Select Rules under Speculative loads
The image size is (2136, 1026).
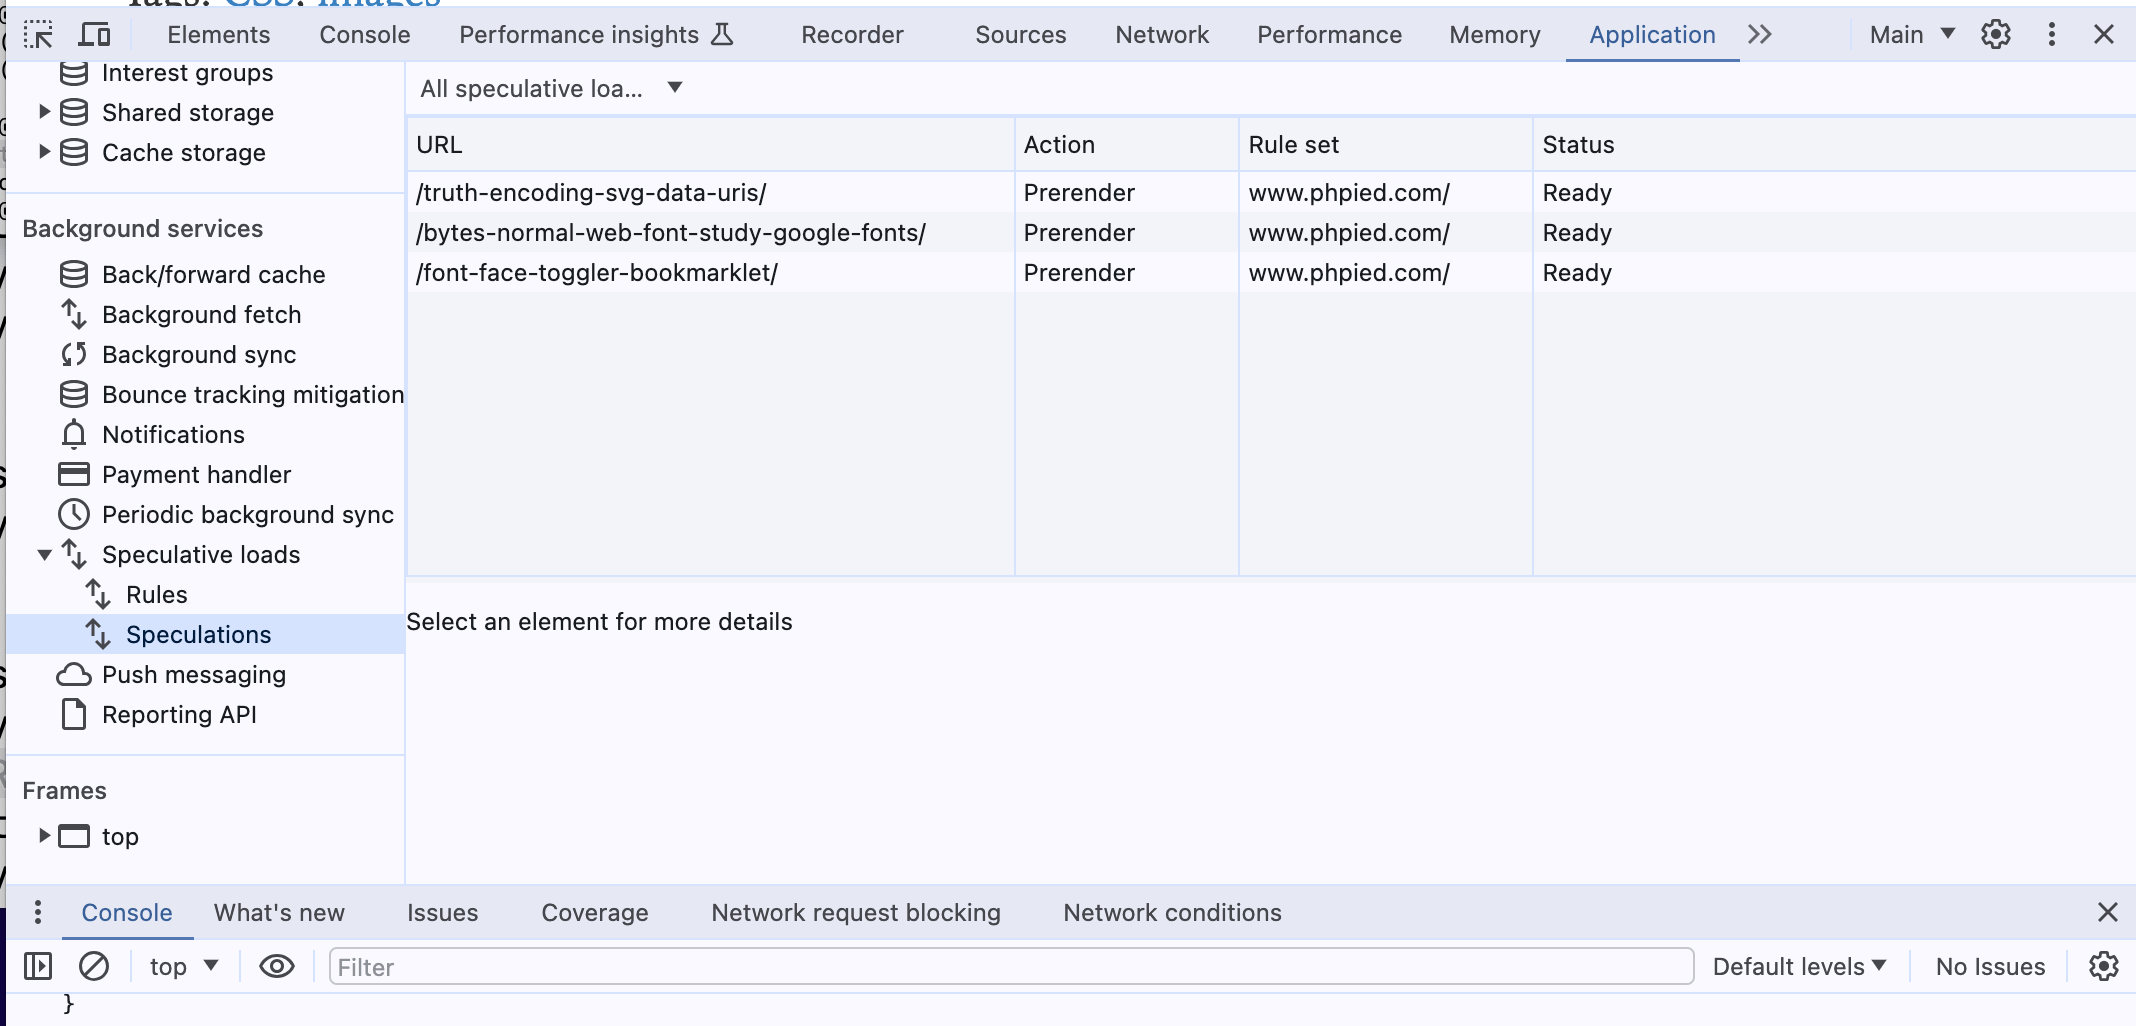point(157,595)
